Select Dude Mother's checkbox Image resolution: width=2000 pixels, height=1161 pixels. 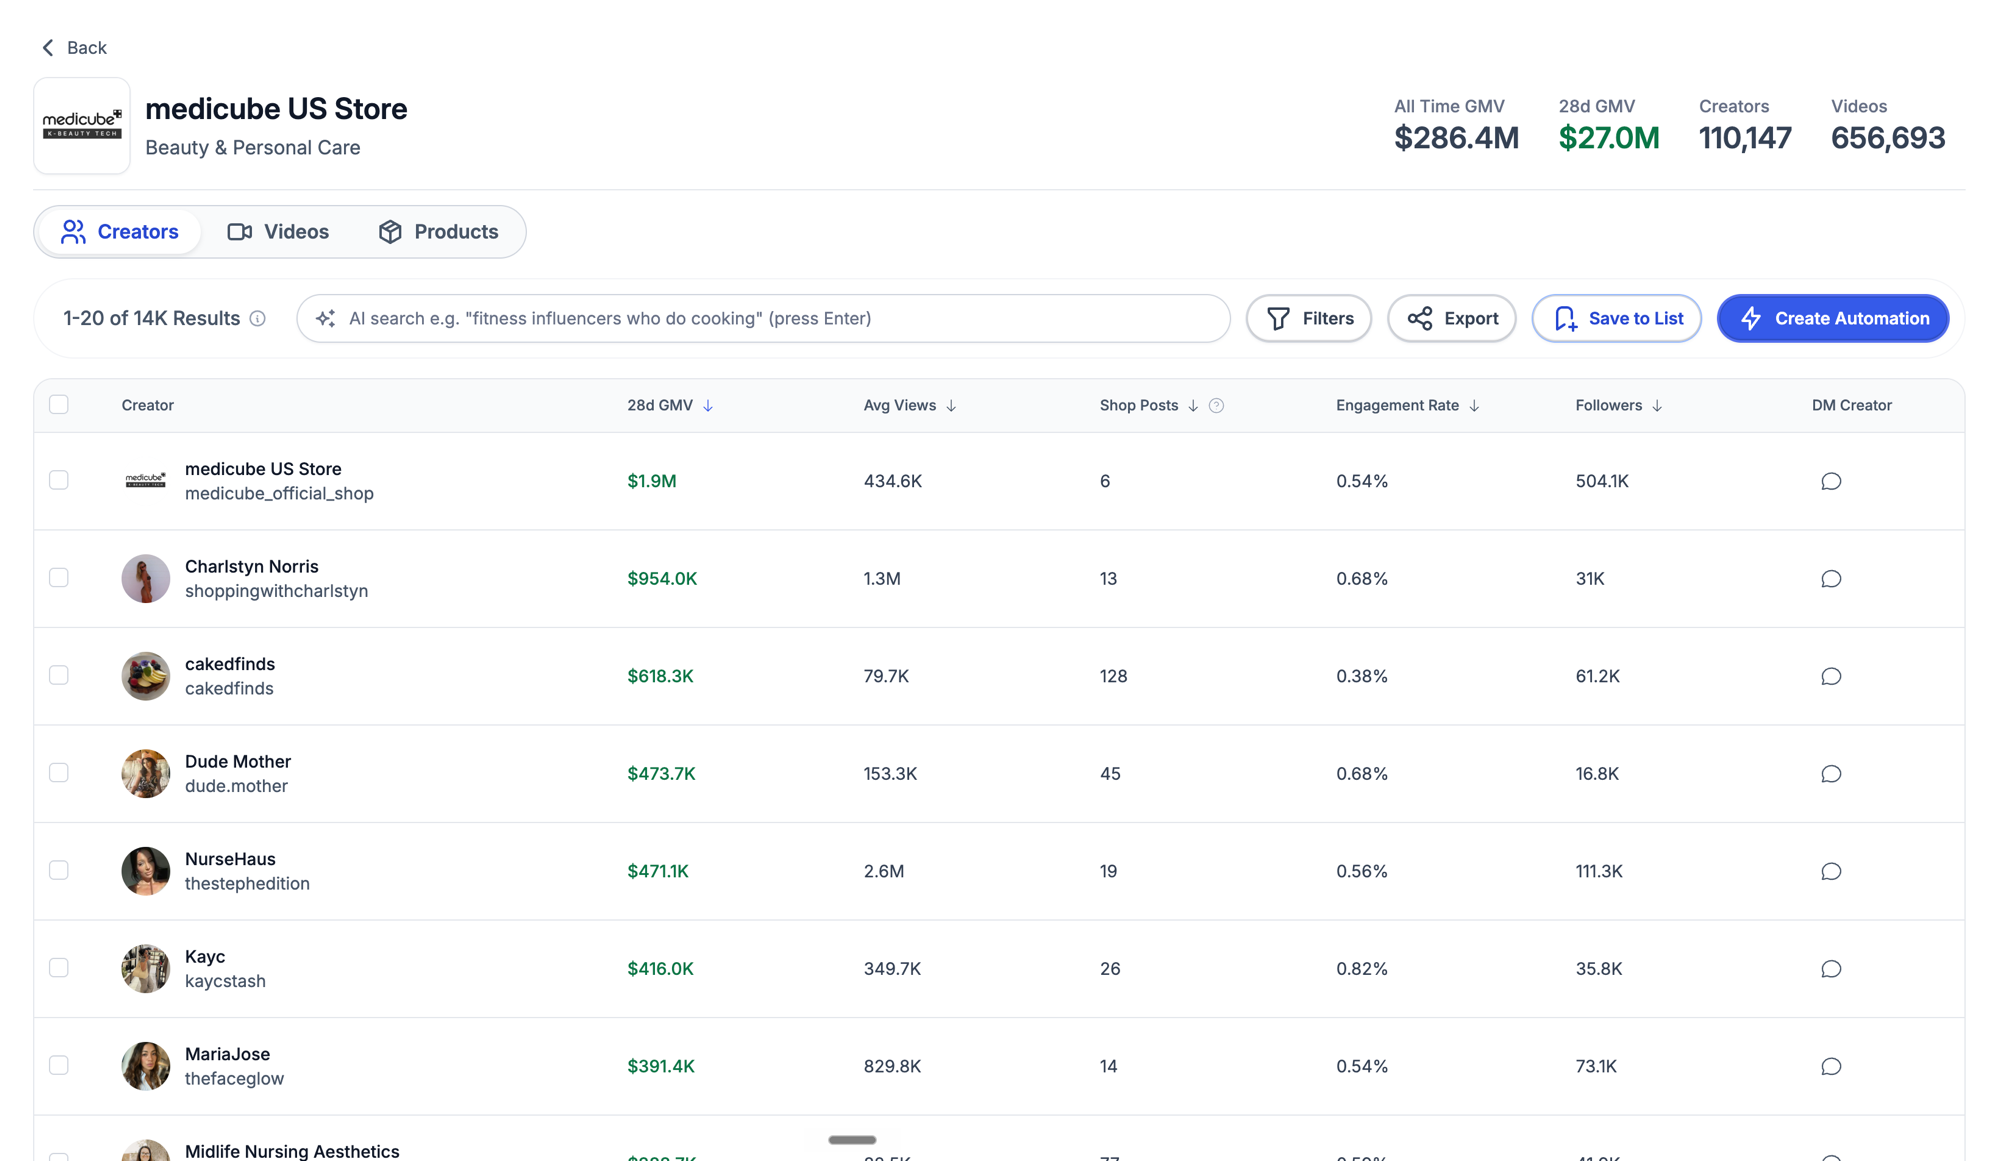pos(59,773)
